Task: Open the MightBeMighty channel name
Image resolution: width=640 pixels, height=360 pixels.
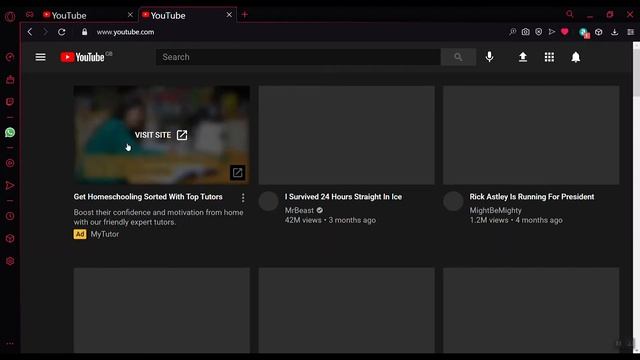Action: [x=496, y=210]
